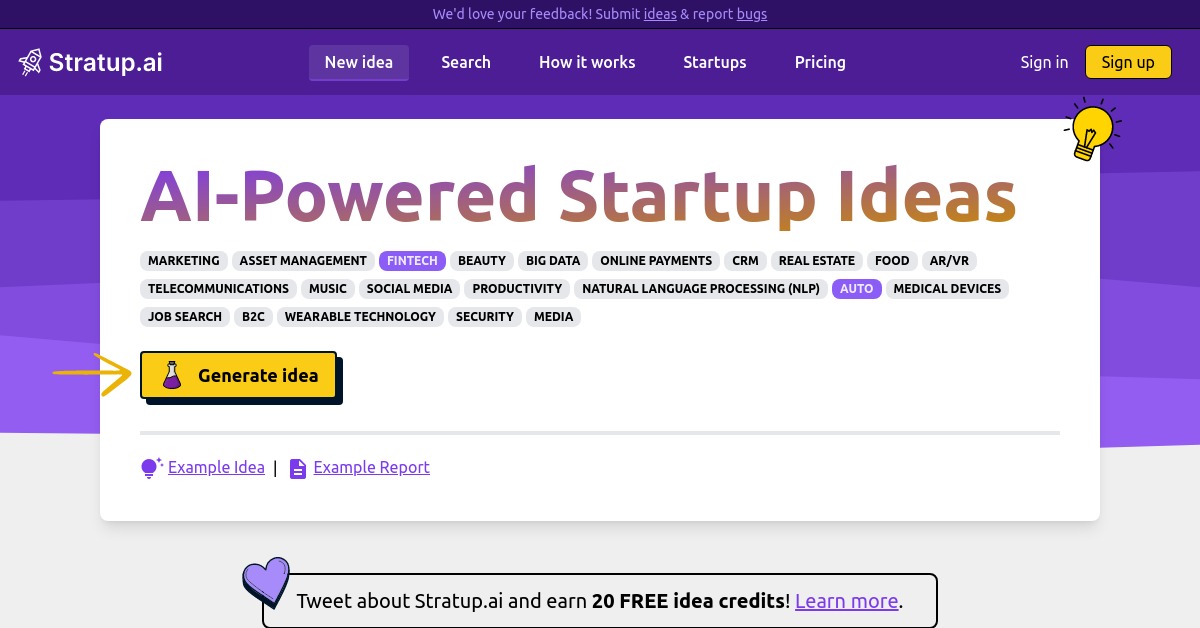Screen dimensions: 1200x628
Task: Open the Learn more link about idea credits
Action: (846, 600)
